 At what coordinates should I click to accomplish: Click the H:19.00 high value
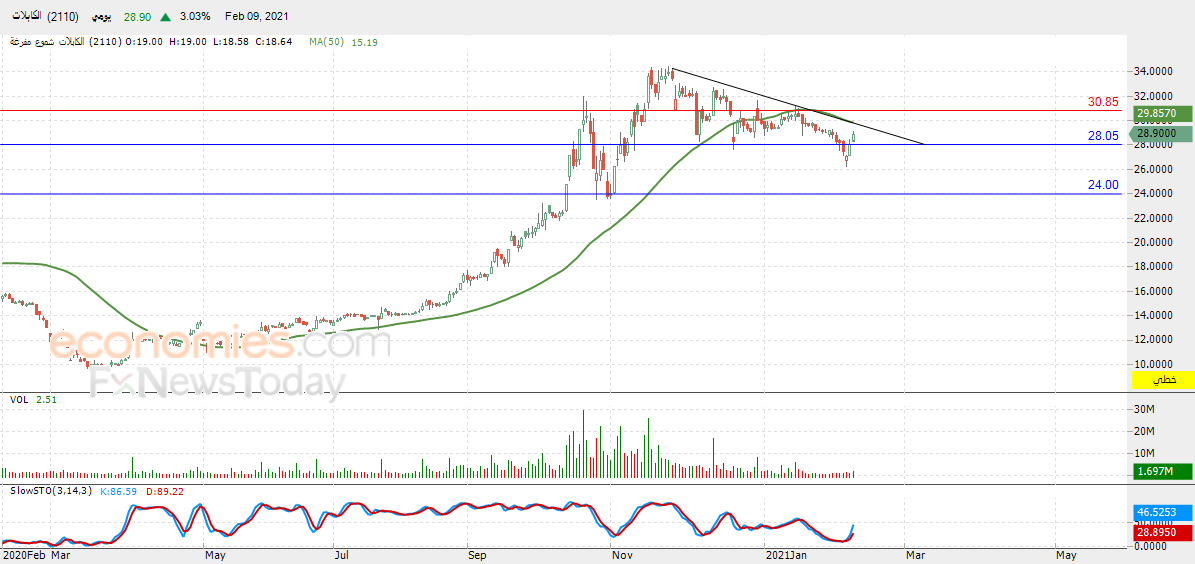pyautogui.click(x=188, y=43)
